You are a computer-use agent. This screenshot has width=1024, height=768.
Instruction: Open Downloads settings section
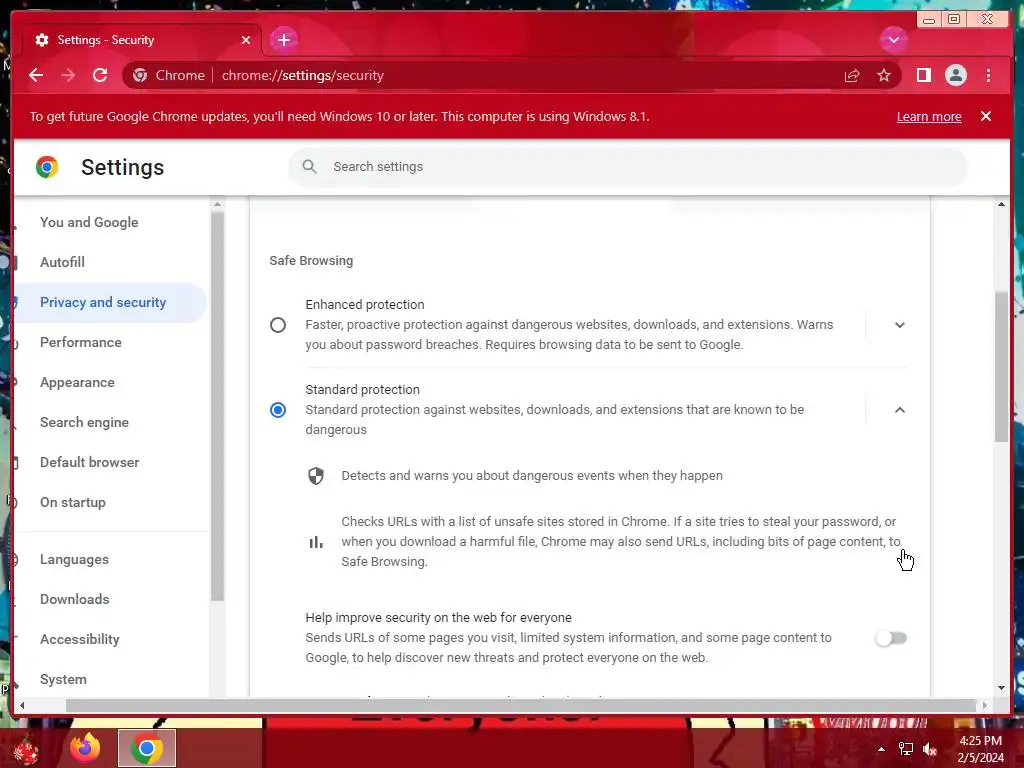(x=74, y=599)
